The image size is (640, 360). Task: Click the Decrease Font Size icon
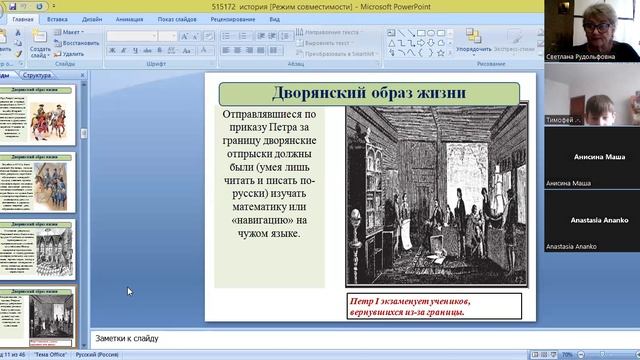pyautogui.click(x=196, y=36)
